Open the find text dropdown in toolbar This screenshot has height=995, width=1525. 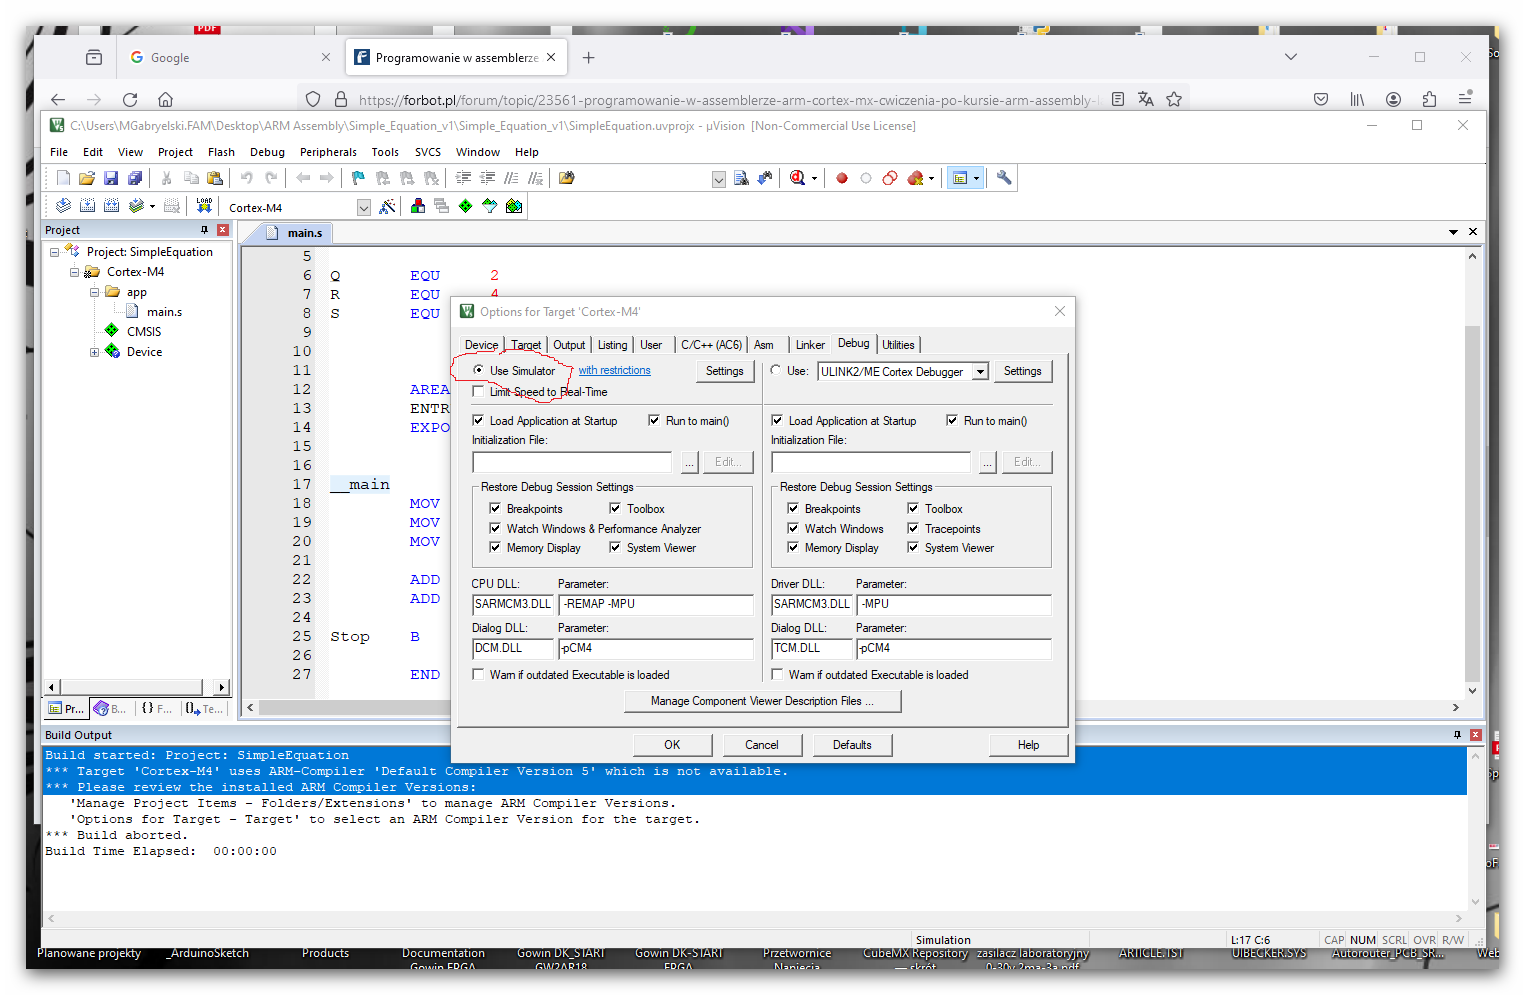pos(718,179)
